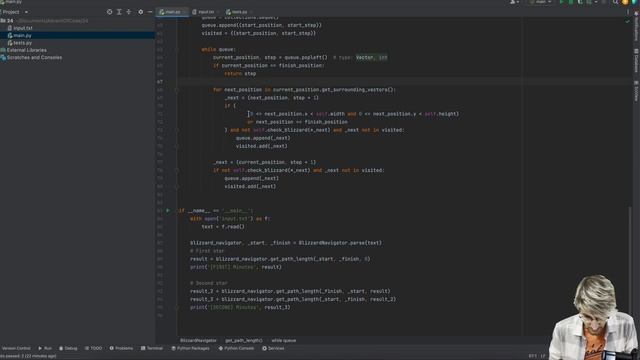Click the 'return step' code line
Viewport: 640px width, 360px height.
(240, 74)
